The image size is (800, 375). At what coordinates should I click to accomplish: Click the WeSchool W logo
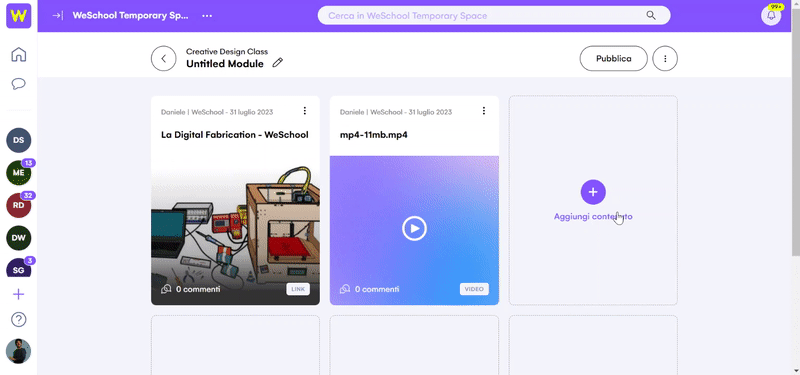18,16
